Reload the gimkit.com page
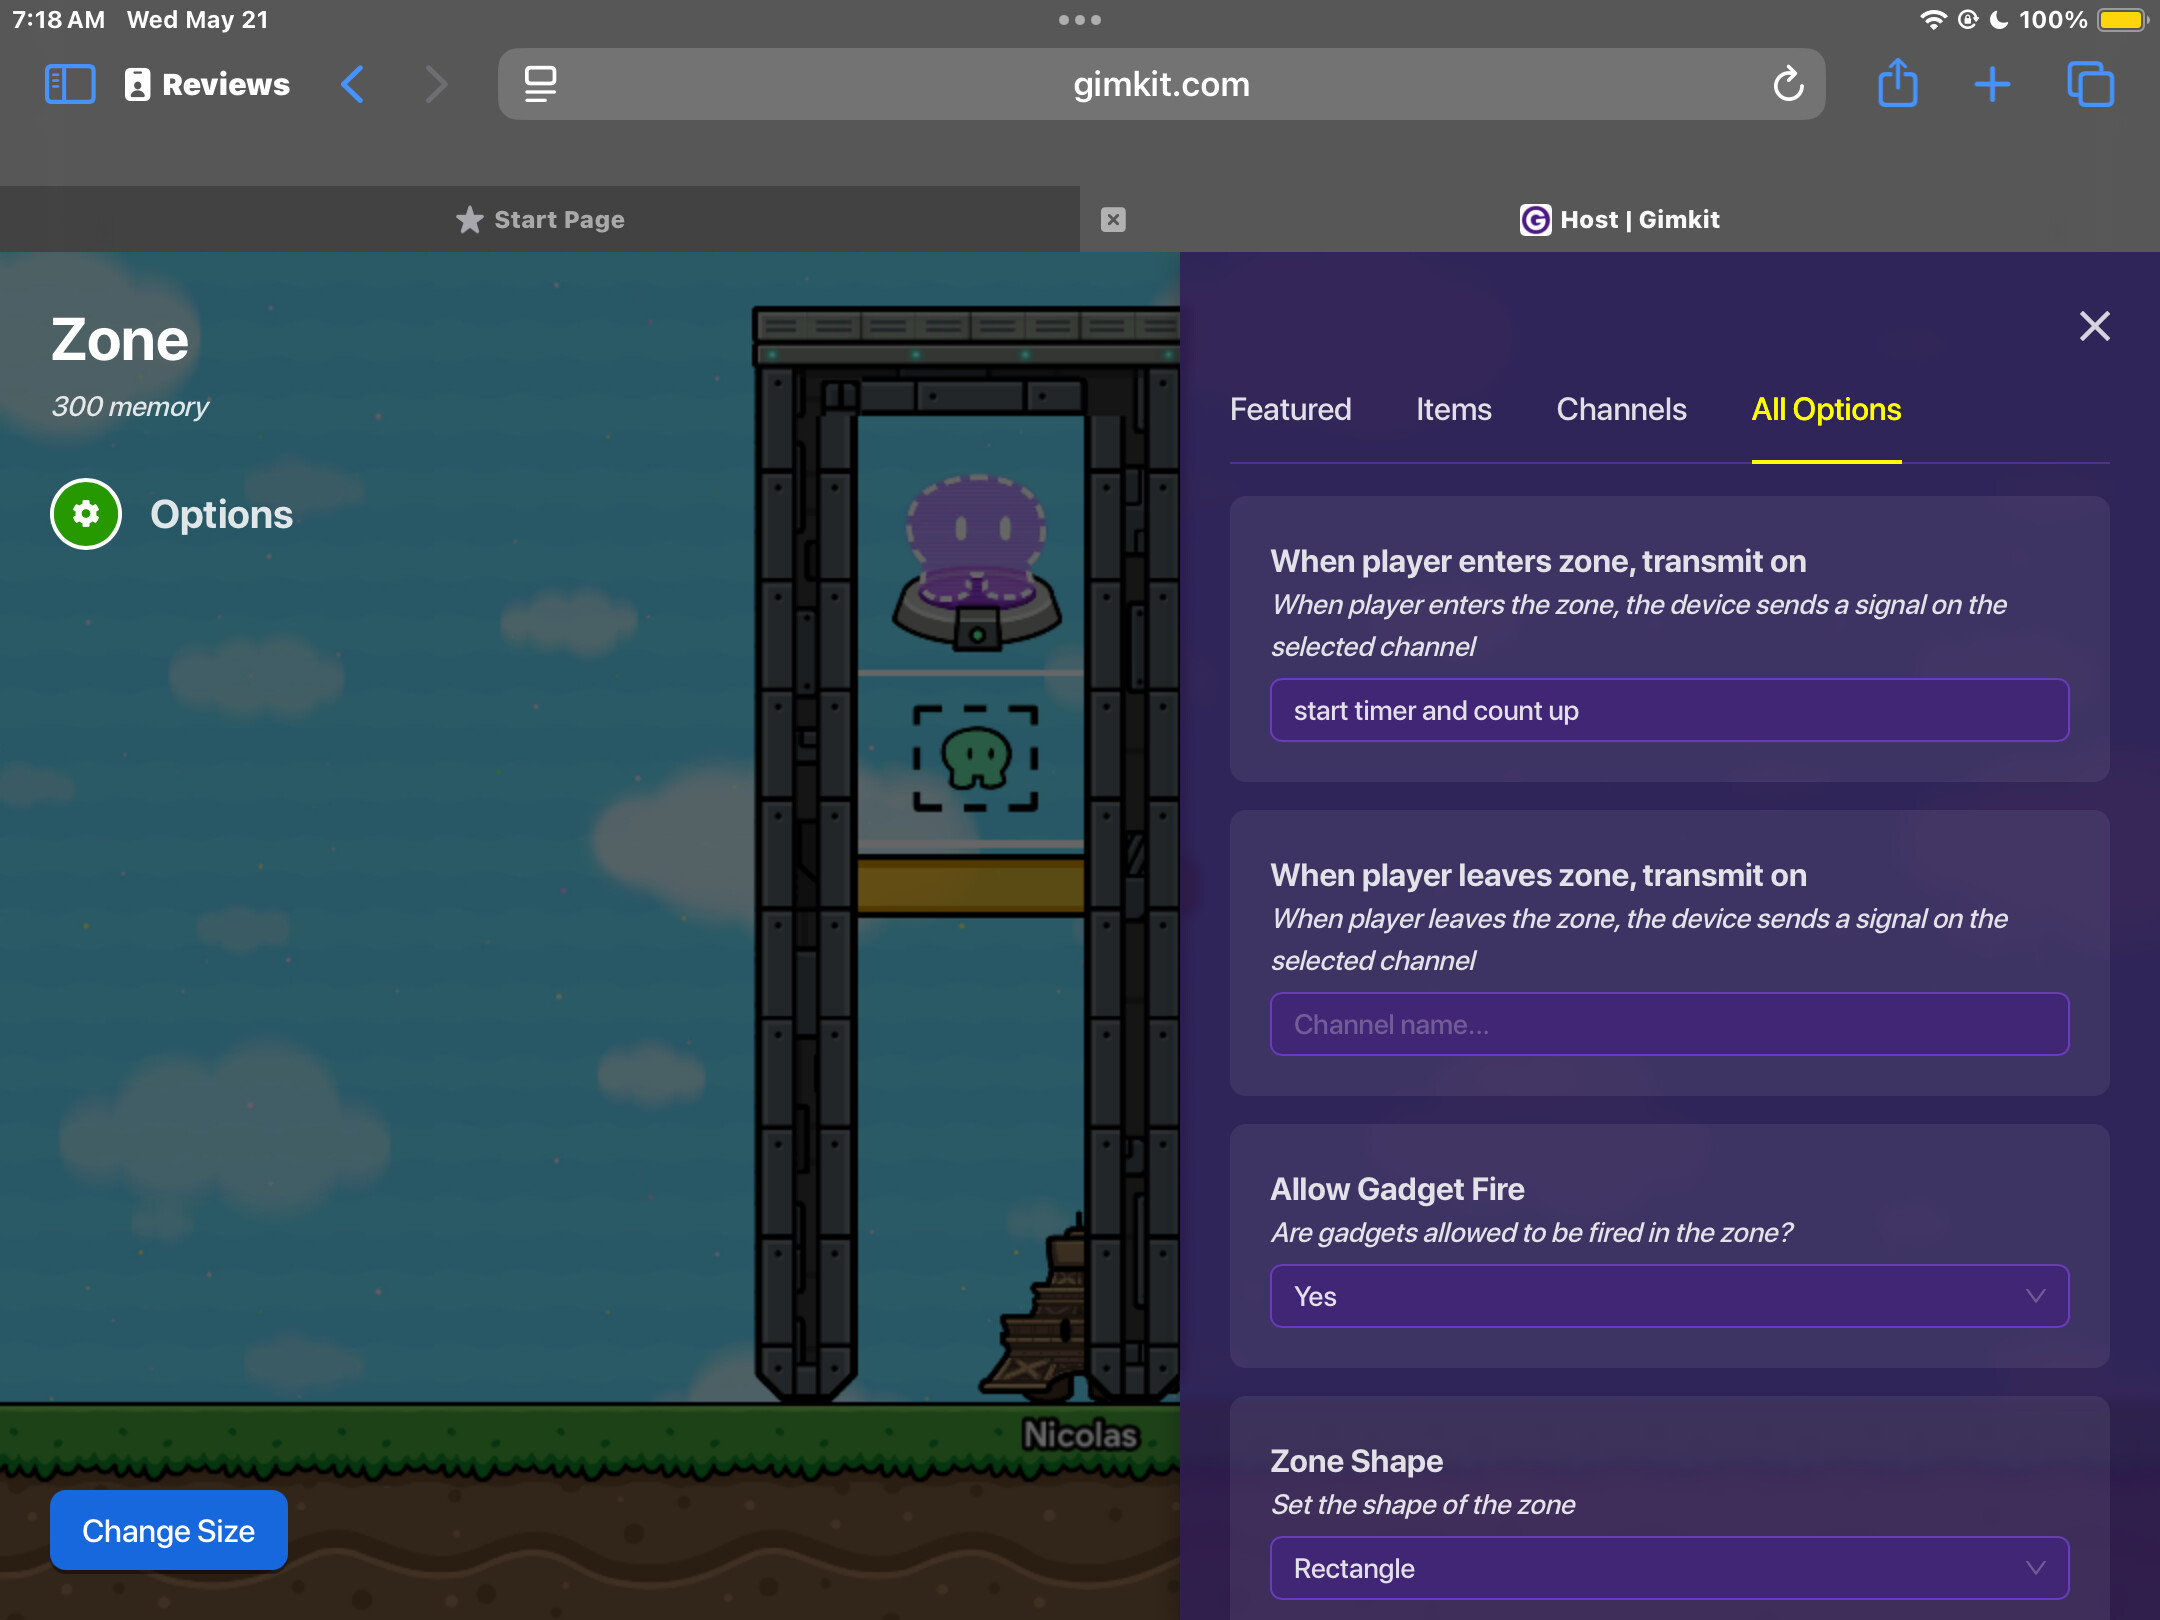The height and width of the screenshot is (1620, 2160). click(x=1788, y=84)
